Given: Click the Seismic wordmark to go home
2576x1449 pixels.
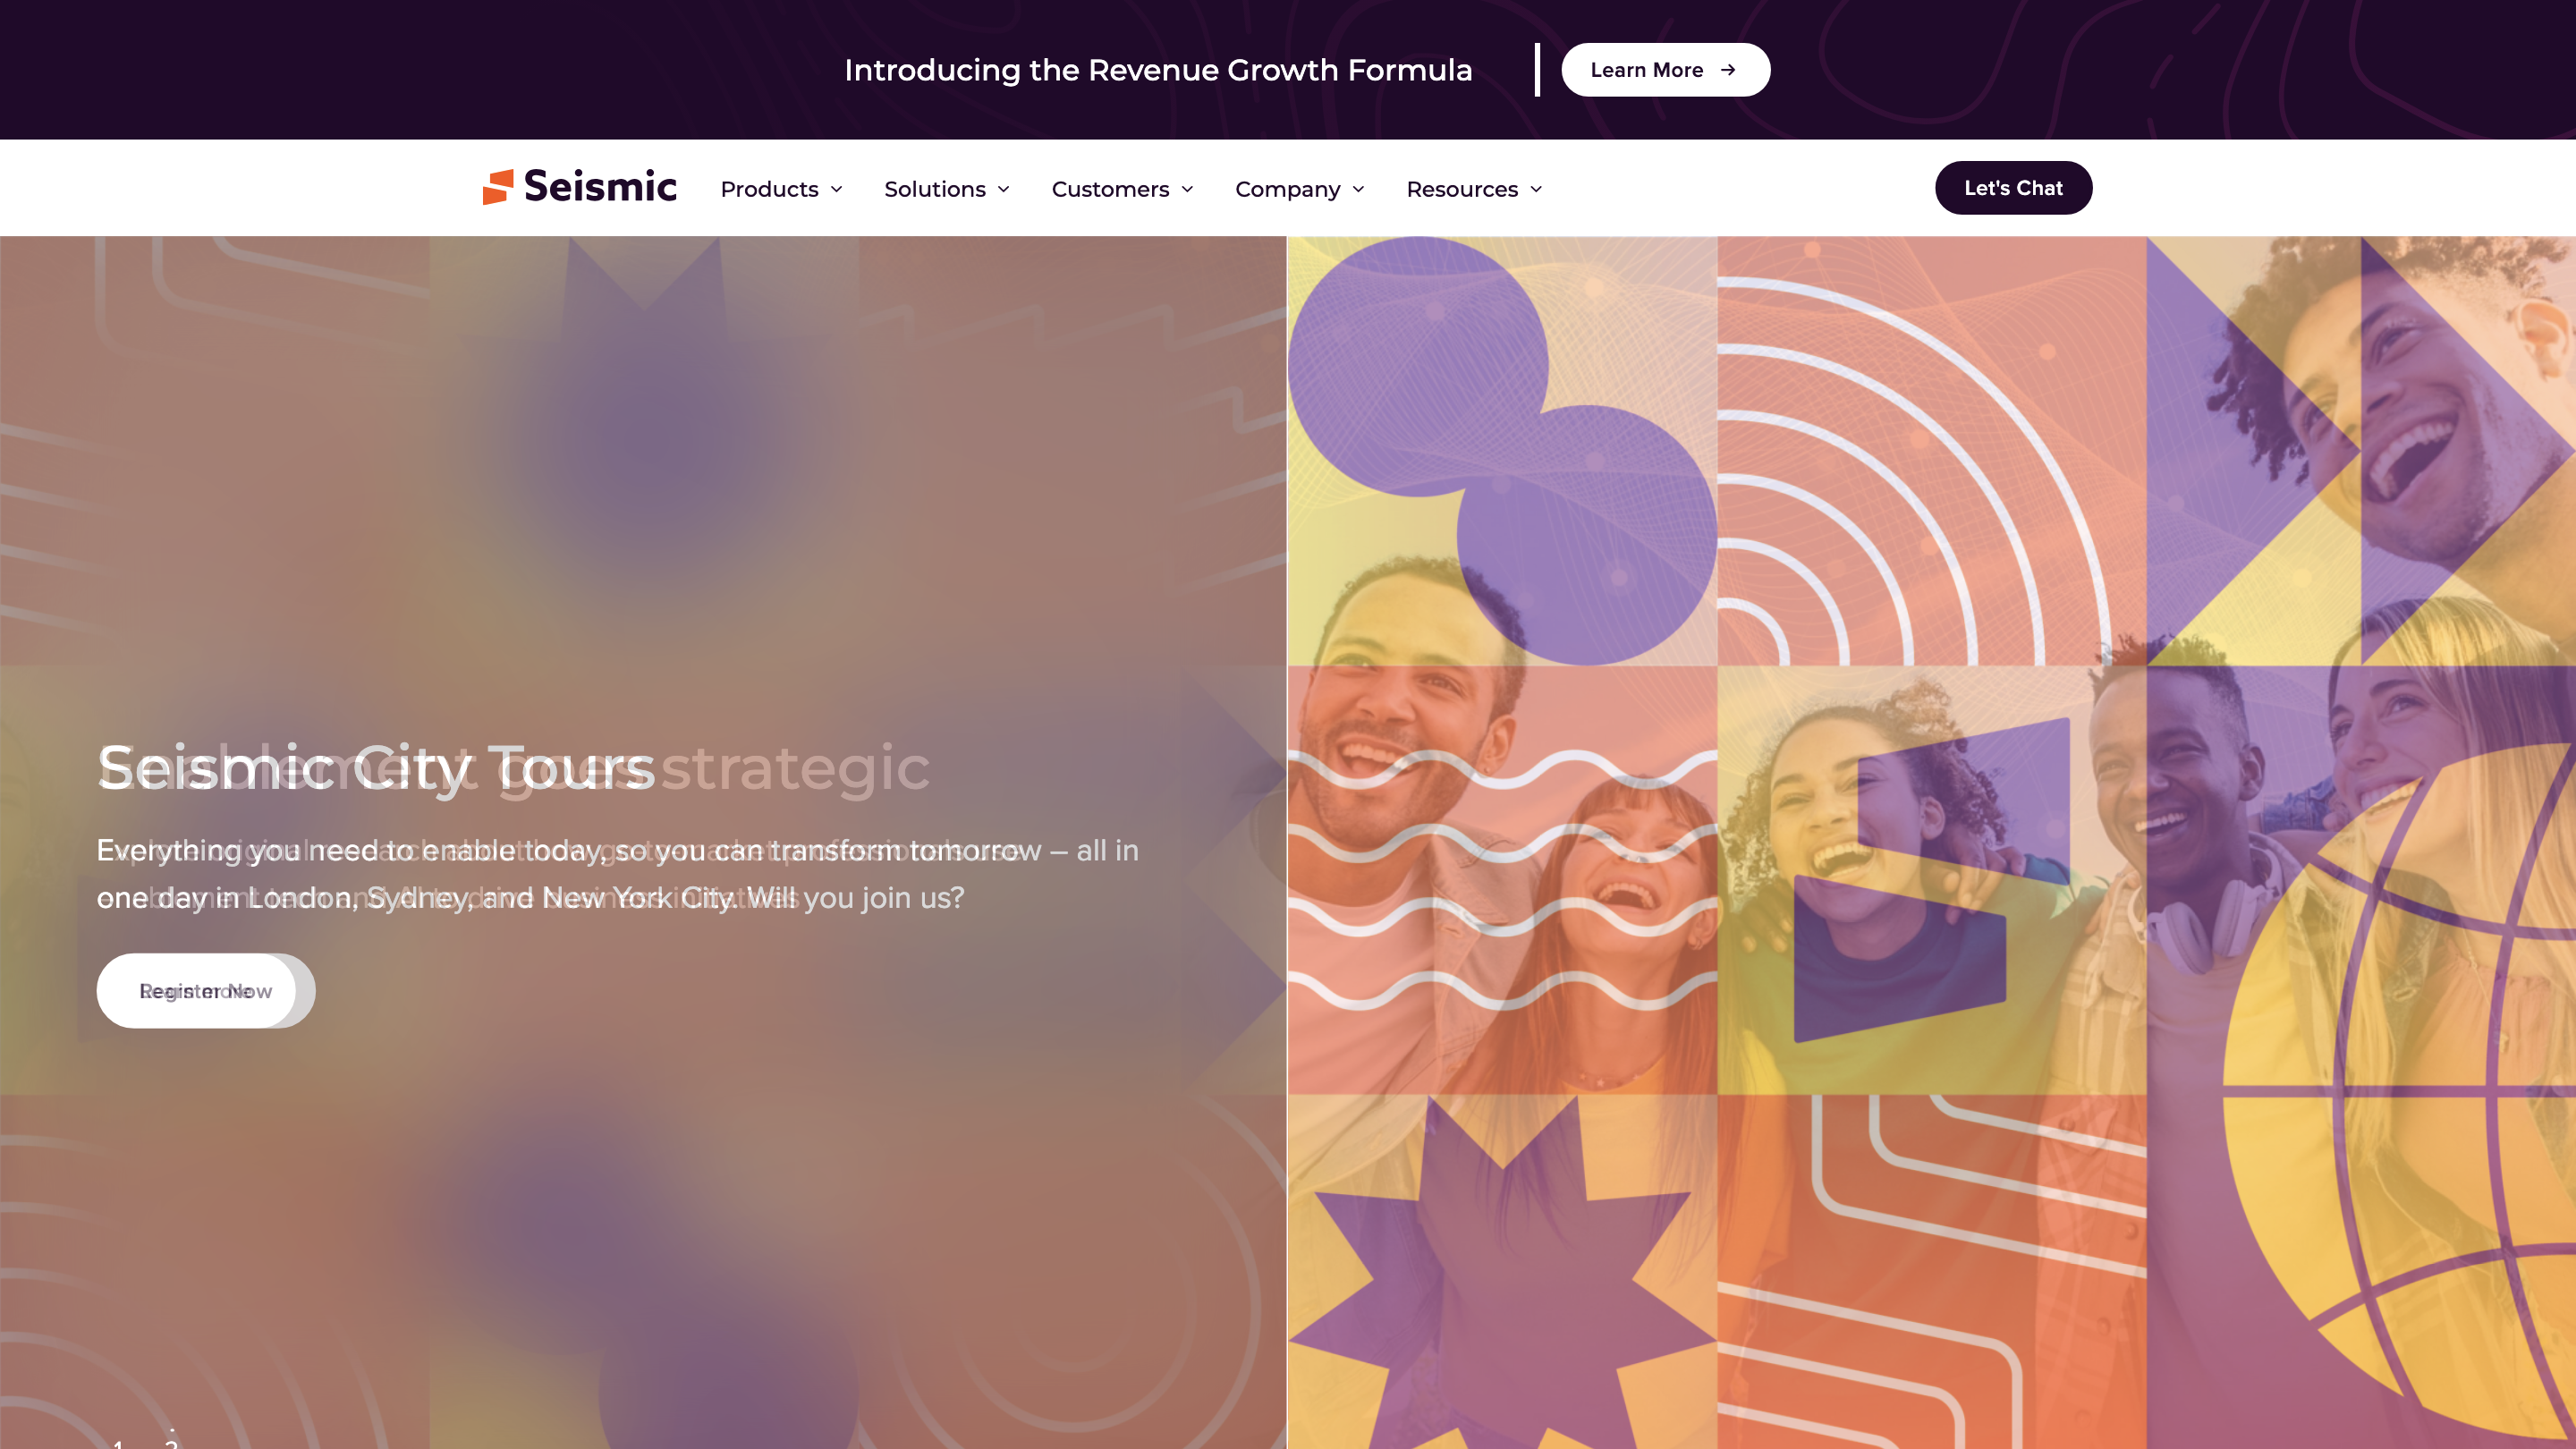Looking at the screenshot, I should pyautogui.click(x=600, y=187).
